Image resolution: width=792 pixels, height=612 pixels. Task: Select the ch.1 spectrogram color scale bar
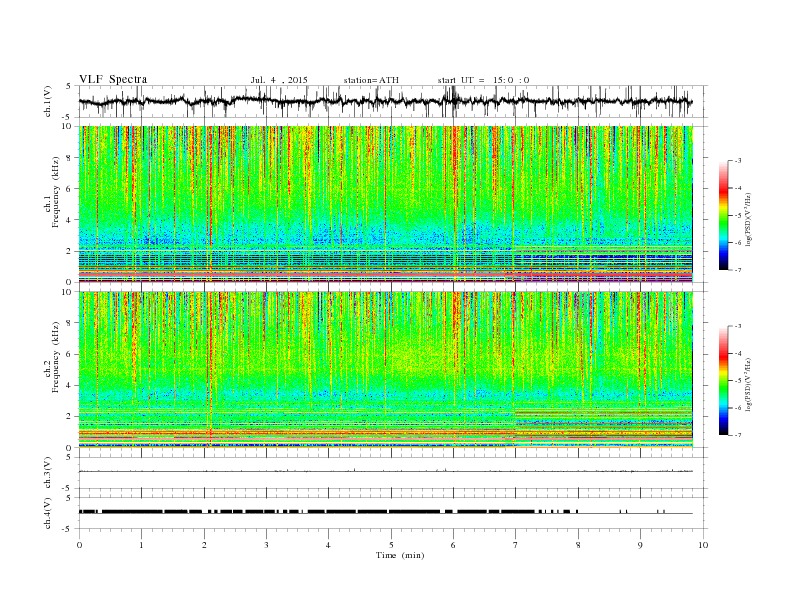723,215
